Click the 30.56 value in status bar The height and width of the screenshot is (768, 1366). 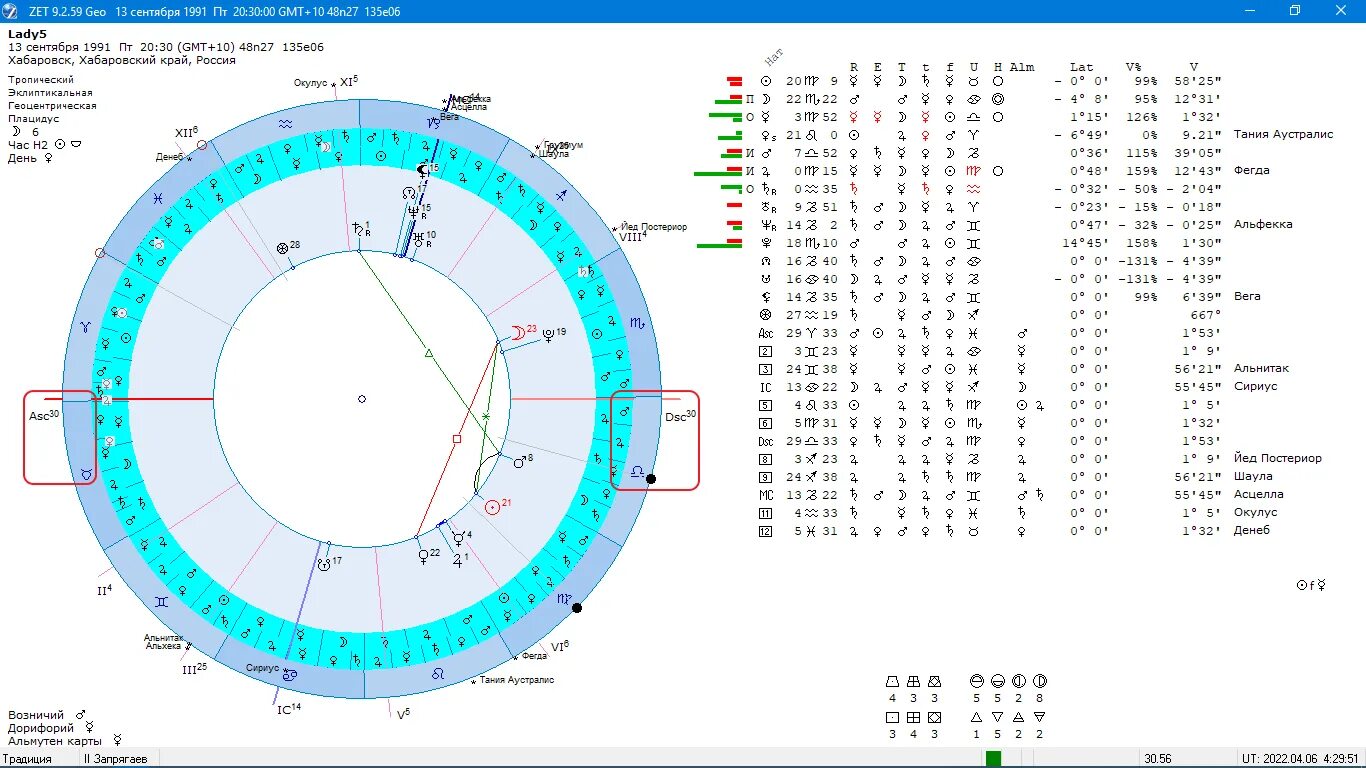pyautogui.click(x=1158, y=759)
